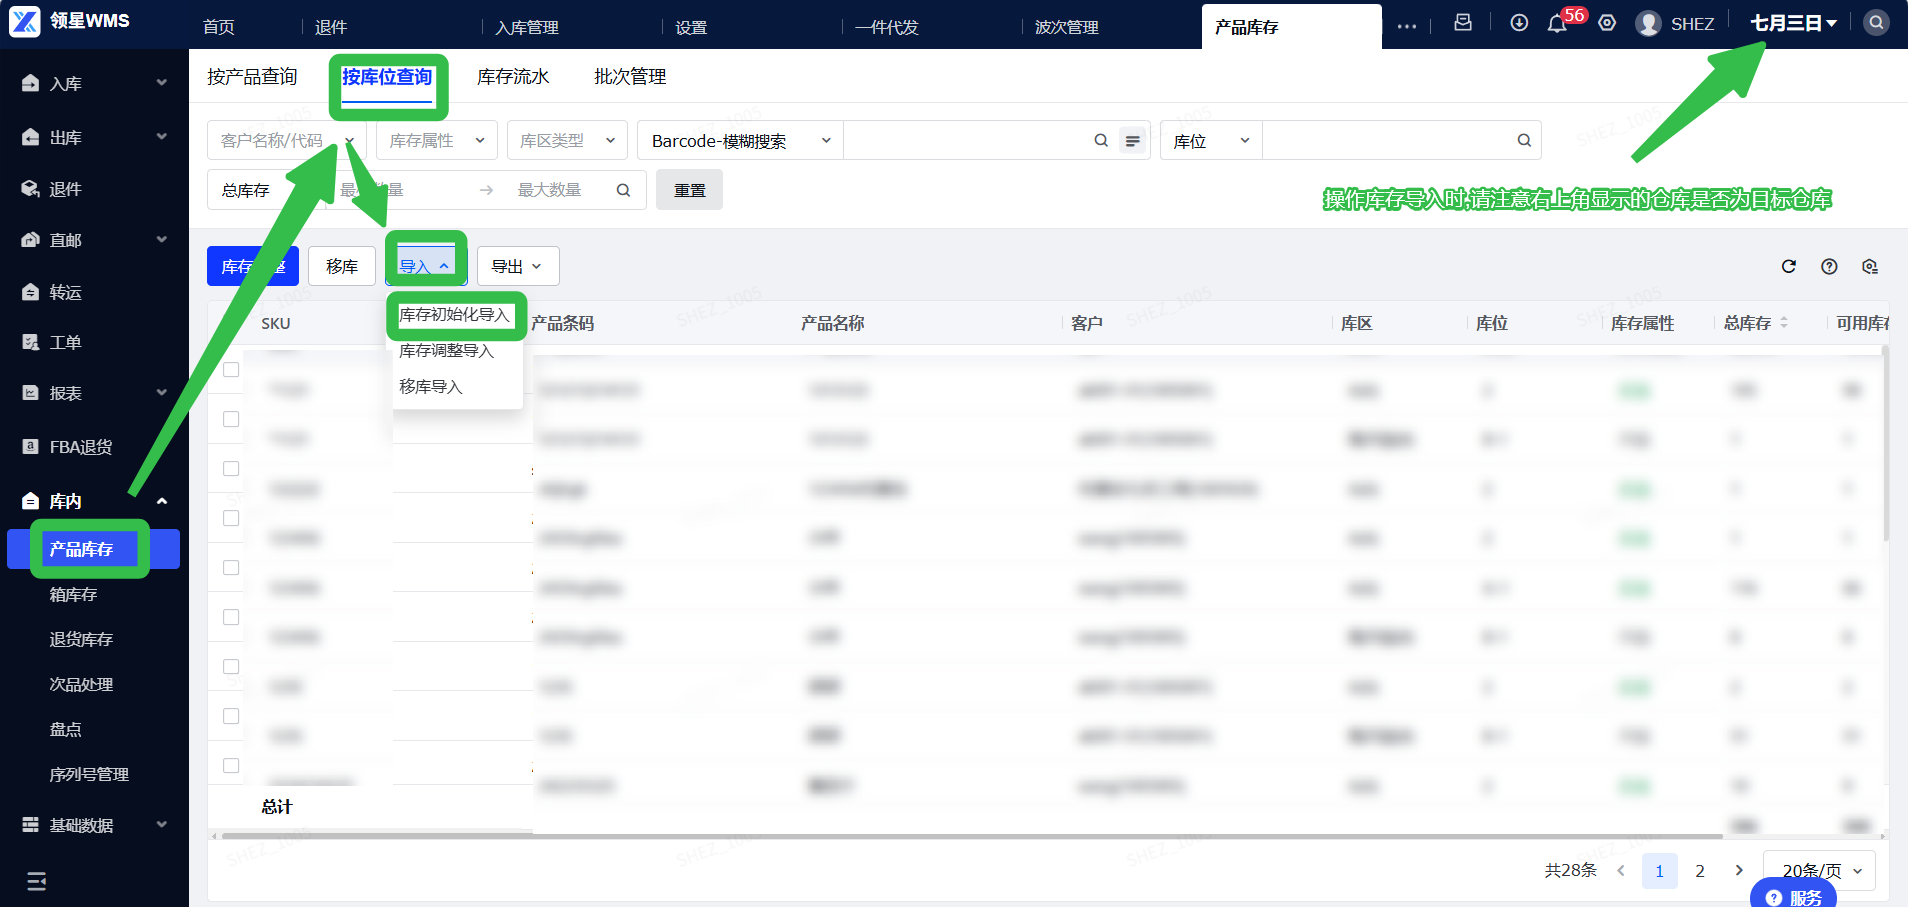Collapse the 库内 sidebar menu chevron
The image size is (1908, 907).
tap(162, 501)
